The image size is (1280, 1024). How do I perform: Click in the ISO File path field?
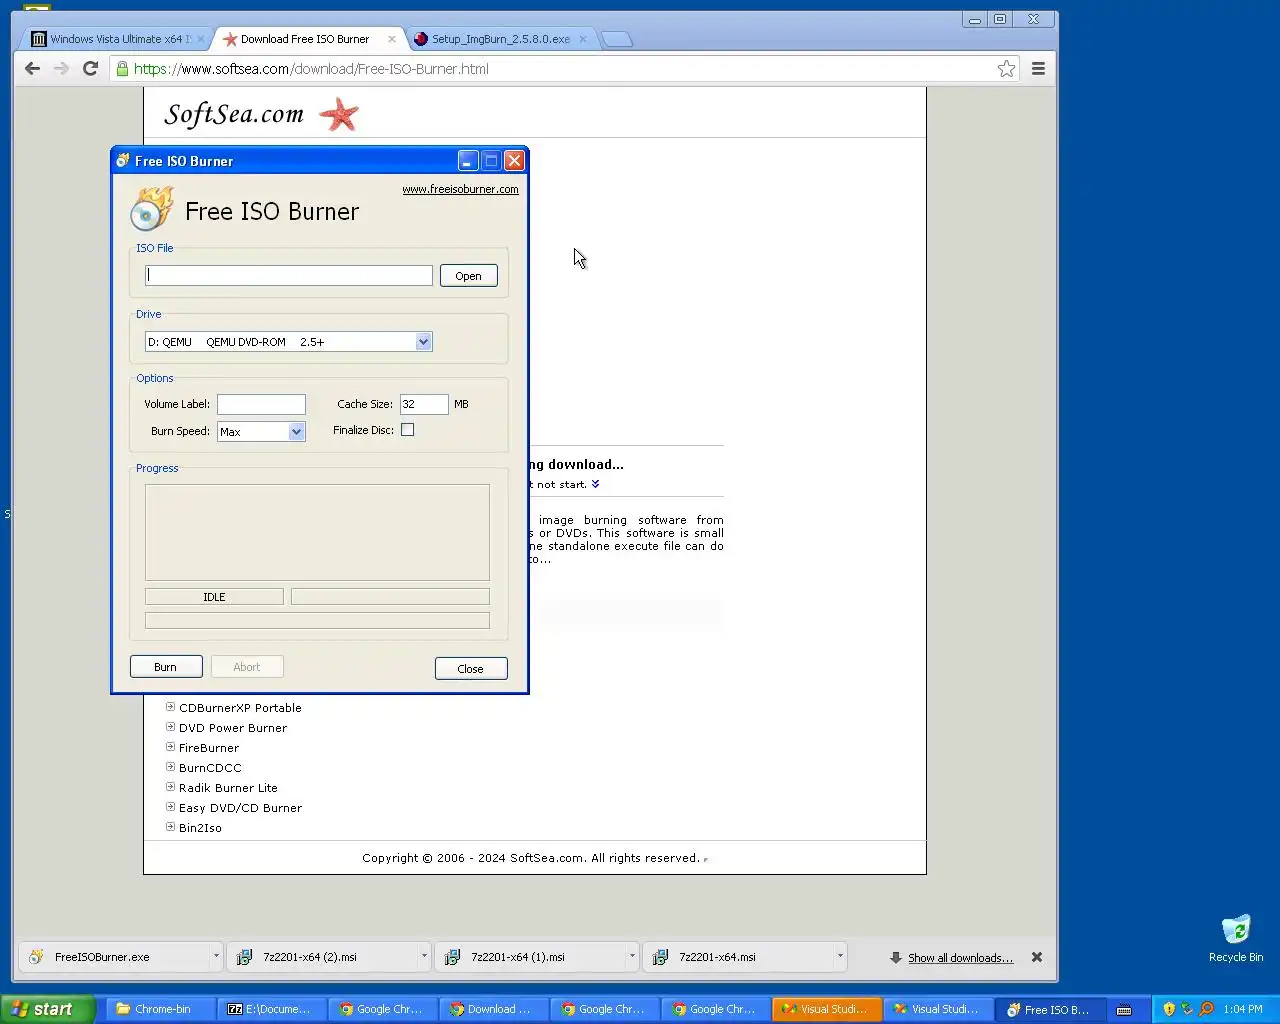tap(289, 275)
